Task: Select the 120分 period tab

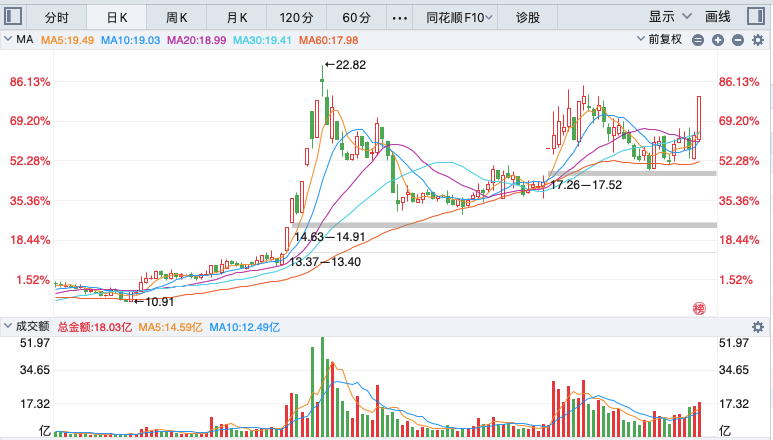Action: click(296, 18)
